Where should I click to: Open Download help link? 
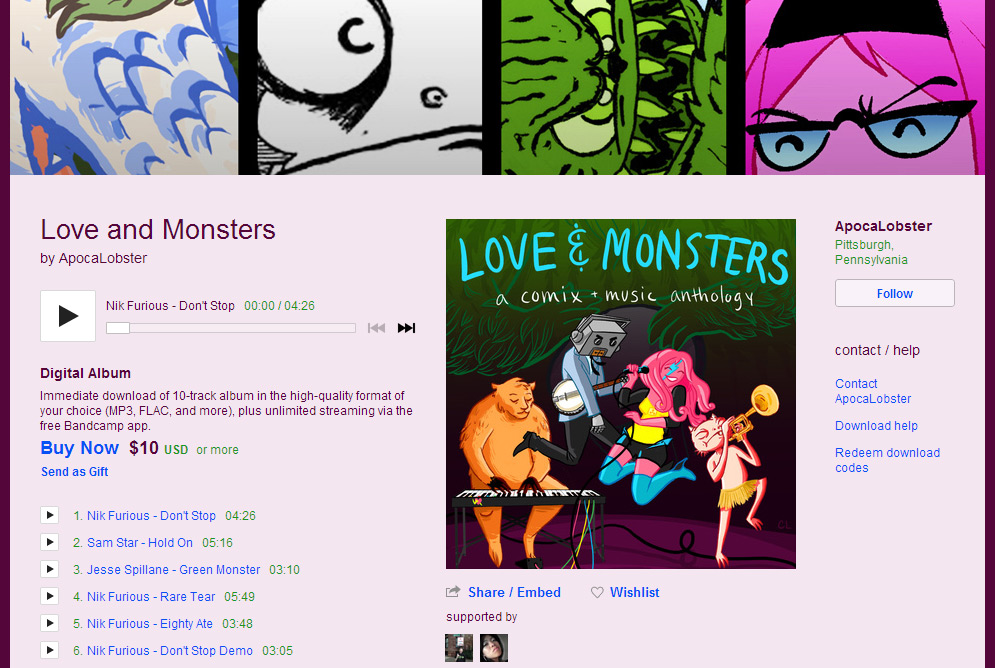click(876, 426)
